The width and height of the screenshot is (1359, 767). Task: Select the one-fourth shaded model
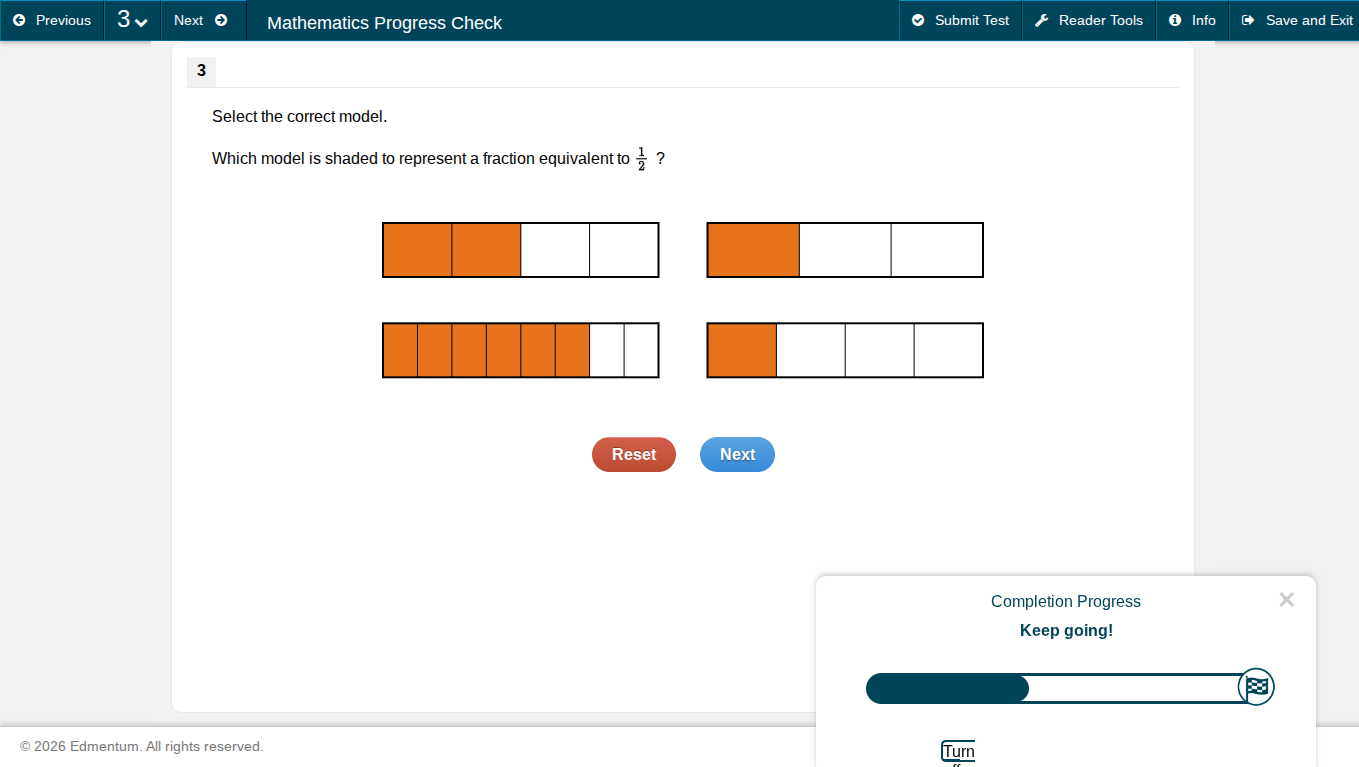844,350
